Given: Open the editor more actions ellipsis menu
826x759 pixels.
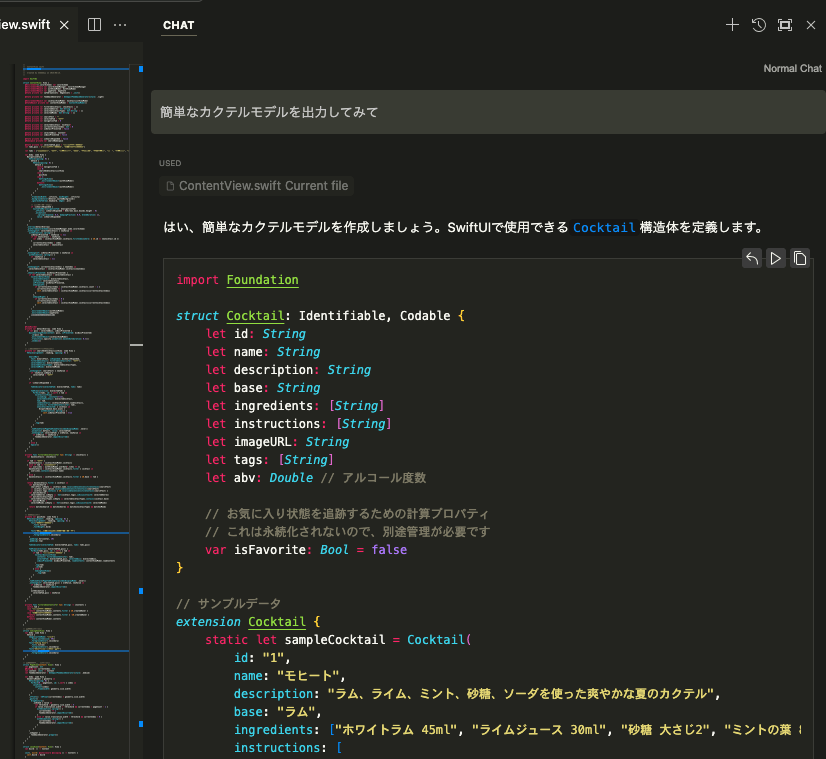Looking at the screenshot, I should [x=120, y=25].
